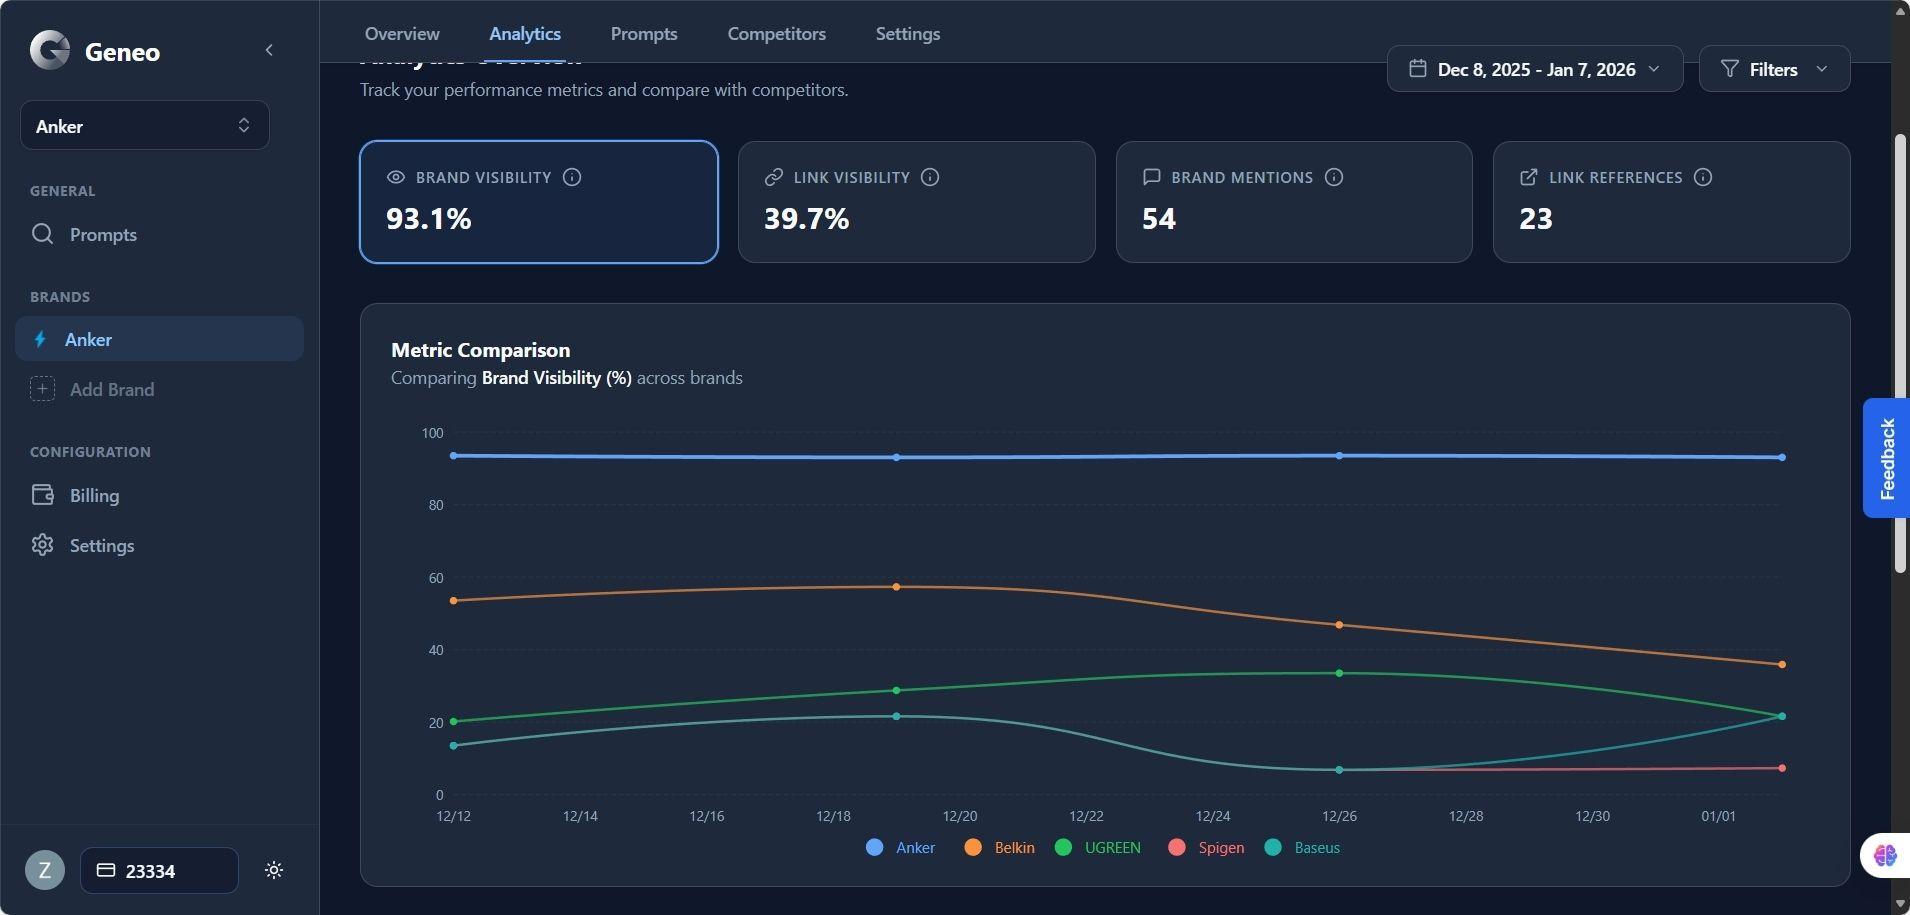The width and height of the screenshot is (1910, 915).
Task: Switch to the Competitors tab
Action: (x=776, y=33)
